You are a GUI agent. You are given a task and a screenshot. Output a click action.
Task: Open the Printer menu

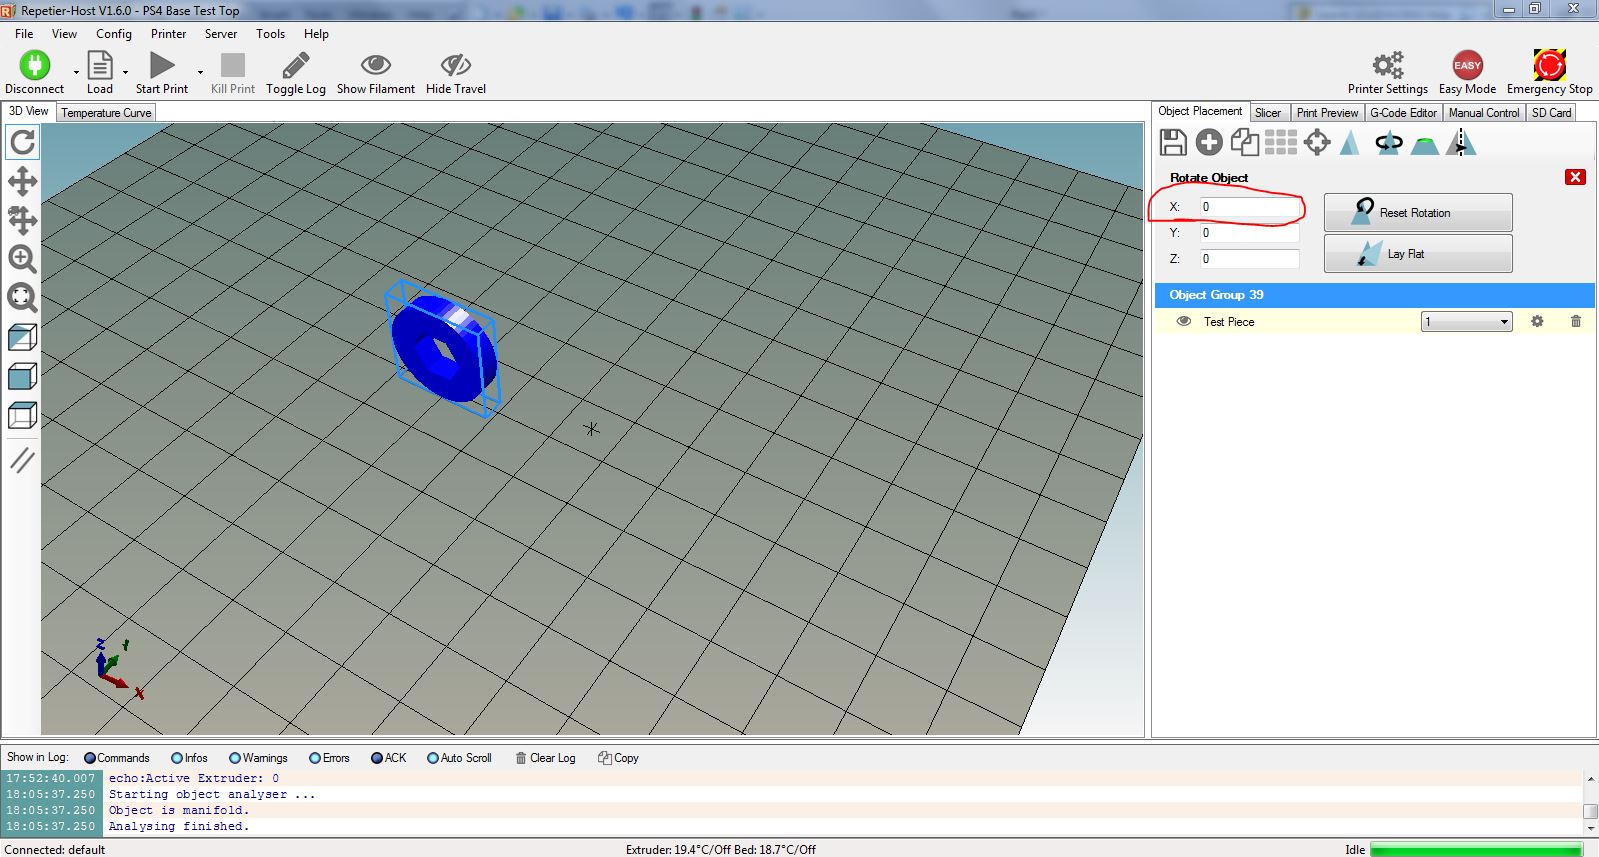pos(169,34)
